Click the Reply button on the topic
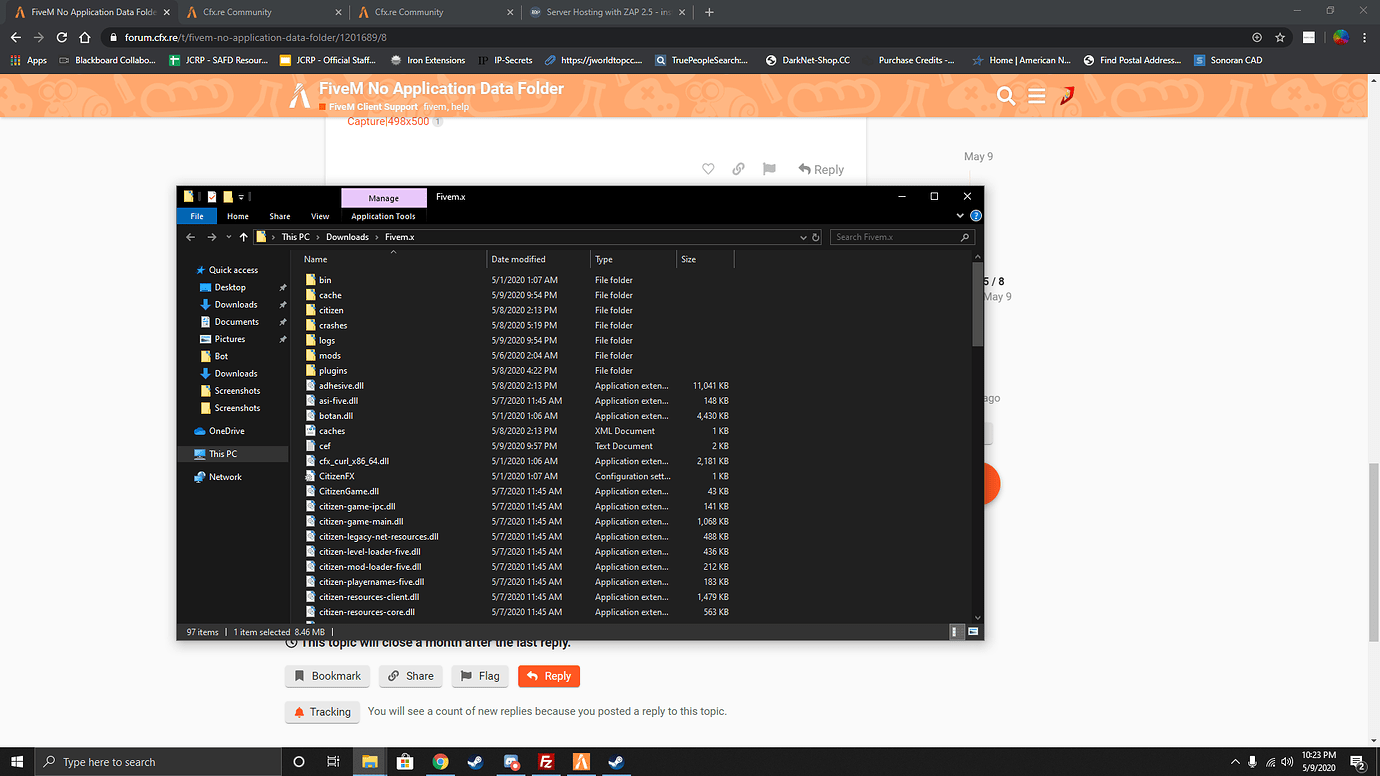Image resolution: width=1380 pixels, height=776 pixels. coord(548,676)
